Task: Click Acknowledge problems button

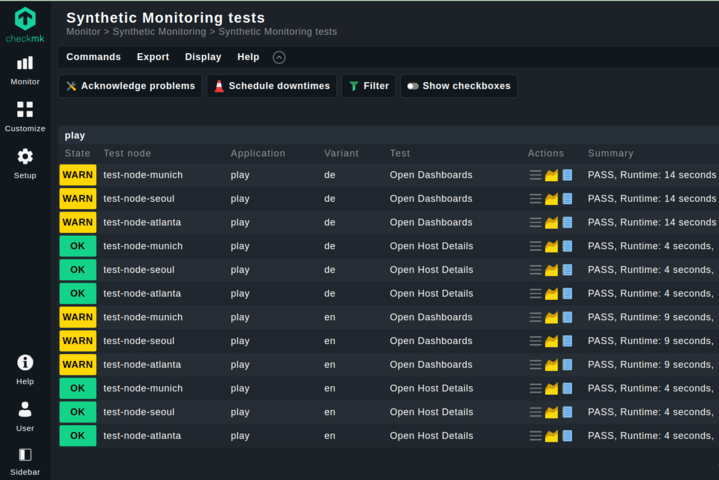Action: point(130,86)
